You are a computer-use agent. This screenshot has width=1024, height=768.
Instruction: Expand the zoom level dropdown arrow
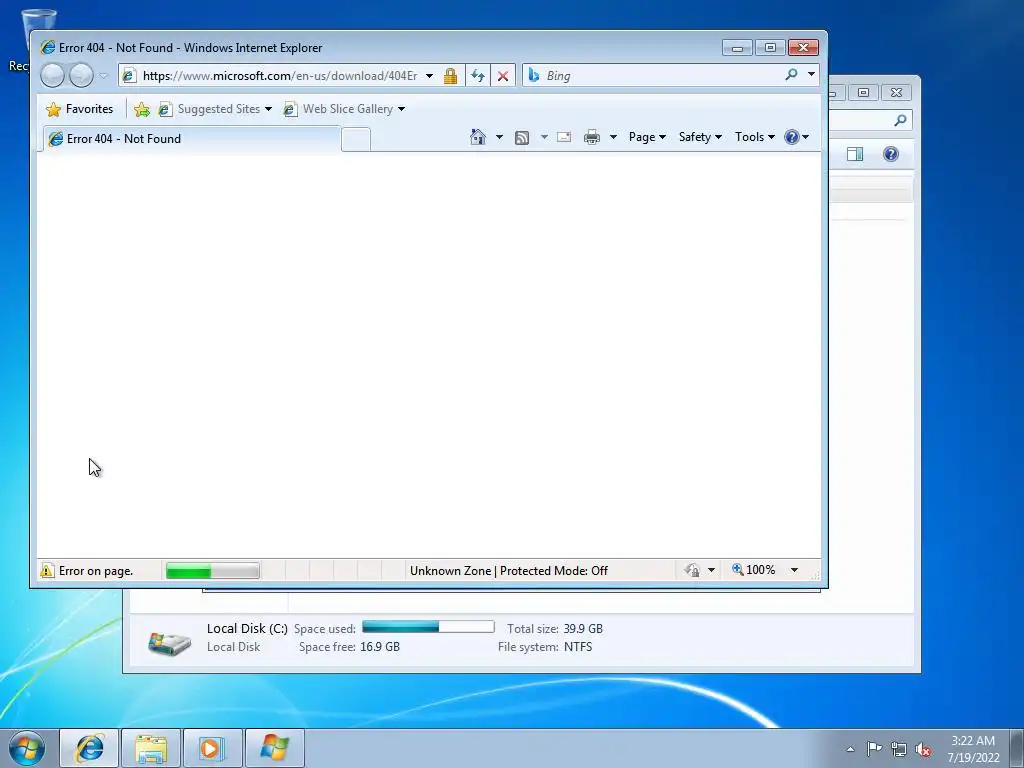(794, 569)
